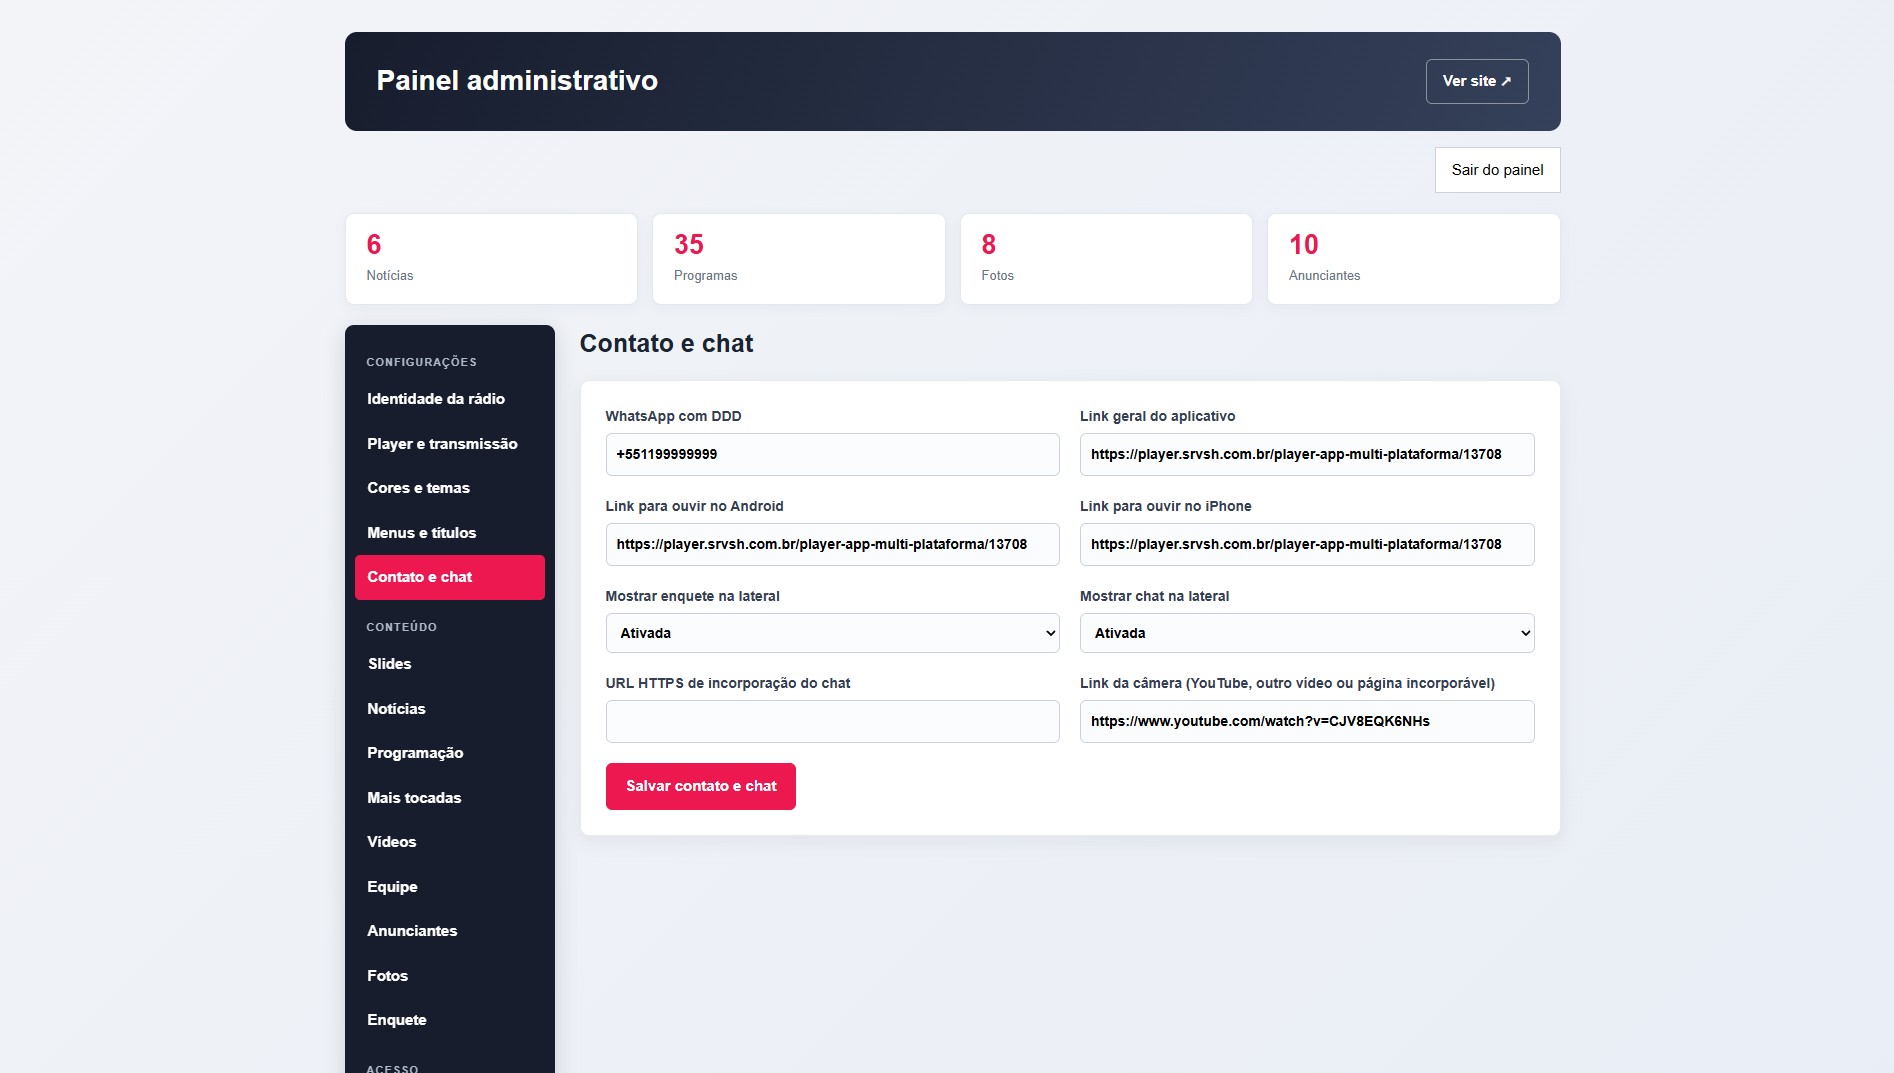
Task: Click the 10 Anunciantes stat card
Action: click(1413, 259)
